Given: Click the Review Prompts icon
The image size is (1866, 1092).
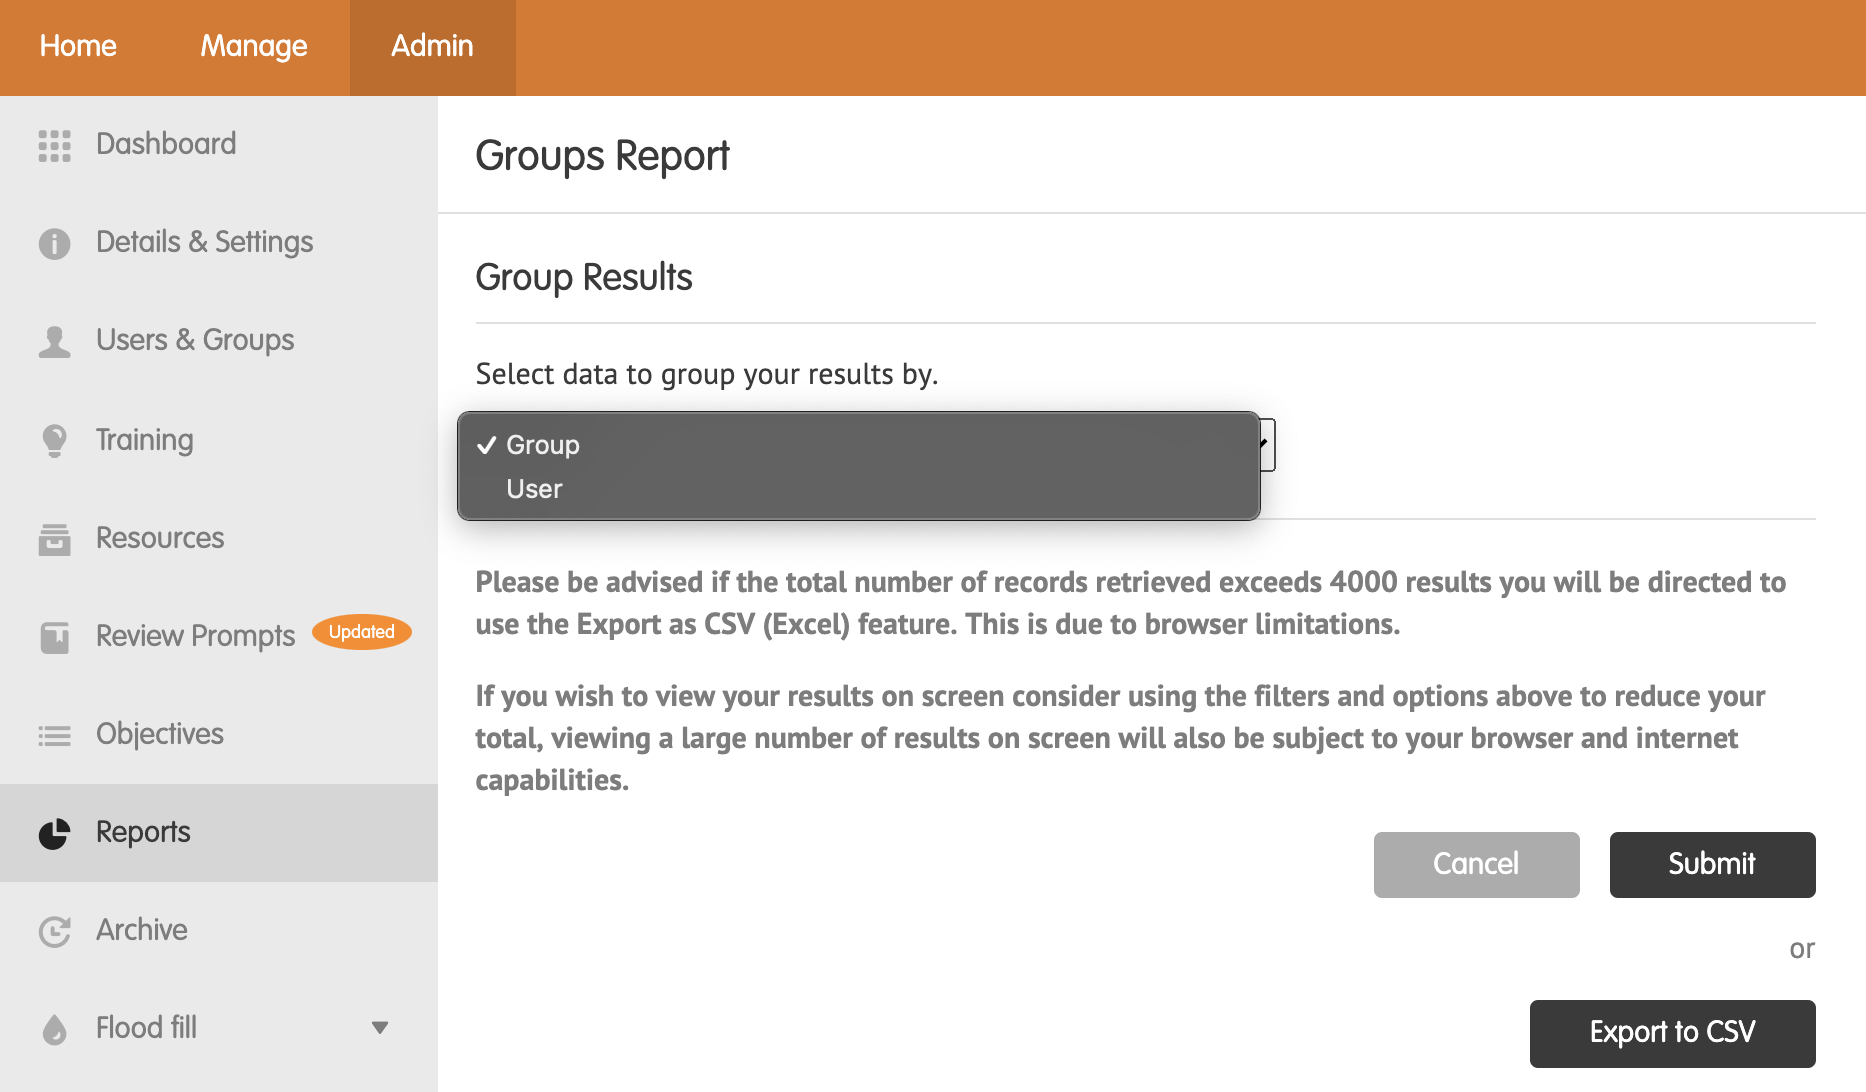Looking at the screenshot, I should point(54,636).
